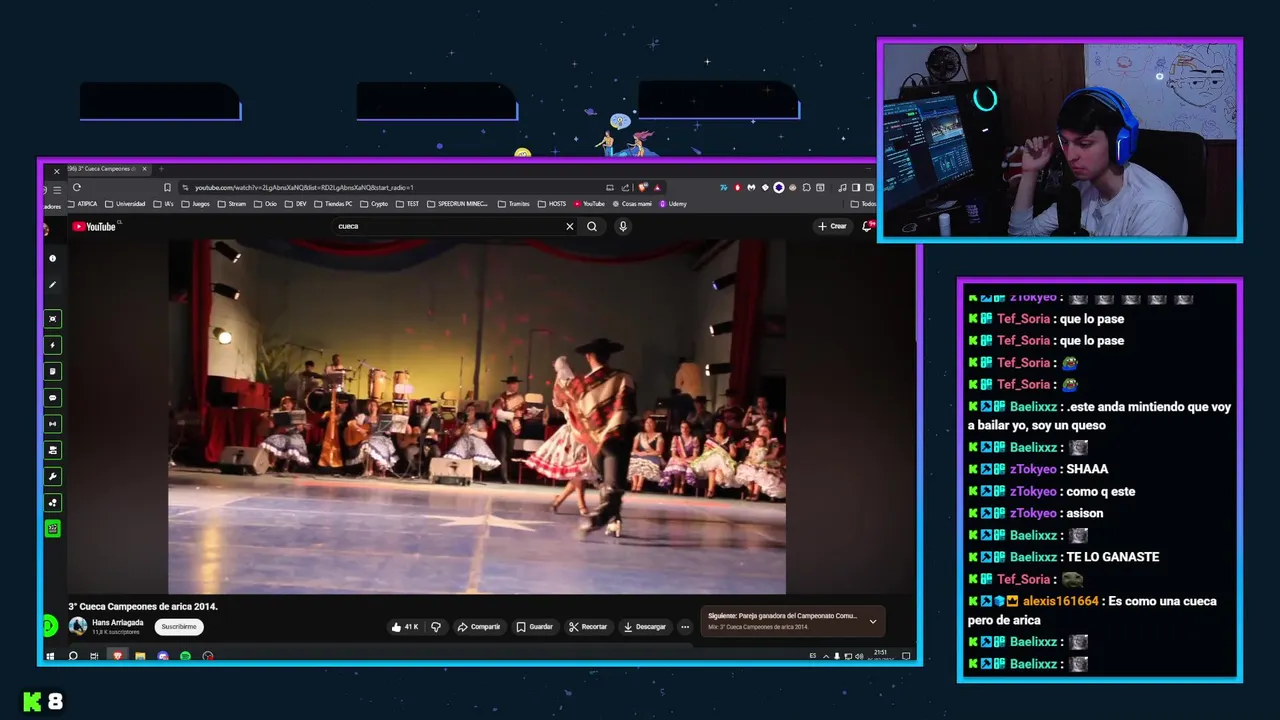Open YouTube notifications bell
The height and width of the screenshot is (720, 1280).
[868, 226]
